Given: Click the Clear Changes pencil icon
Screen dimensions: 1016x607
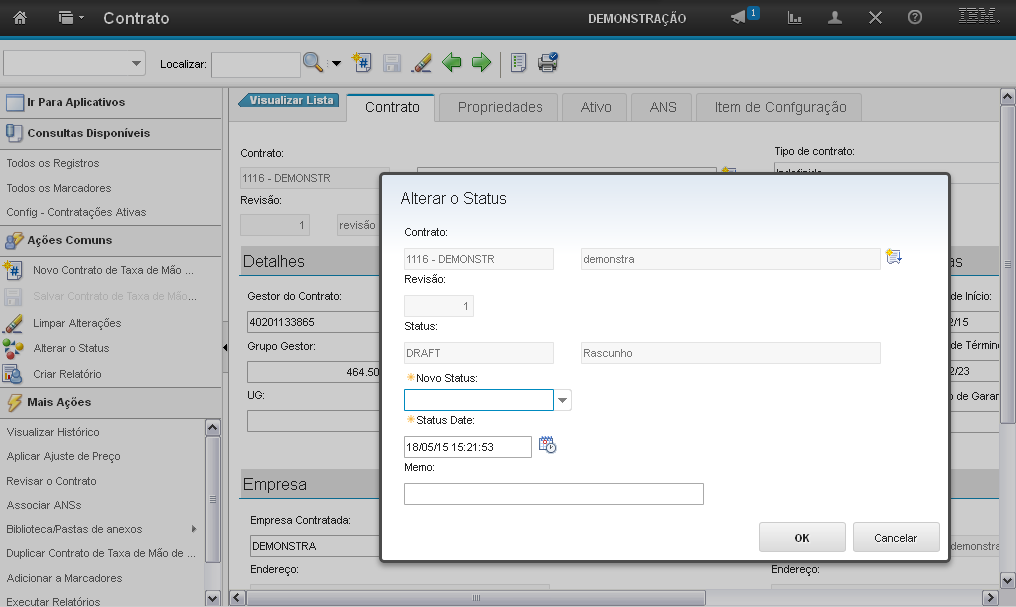Looking at the screenshot, I should 421,63.
